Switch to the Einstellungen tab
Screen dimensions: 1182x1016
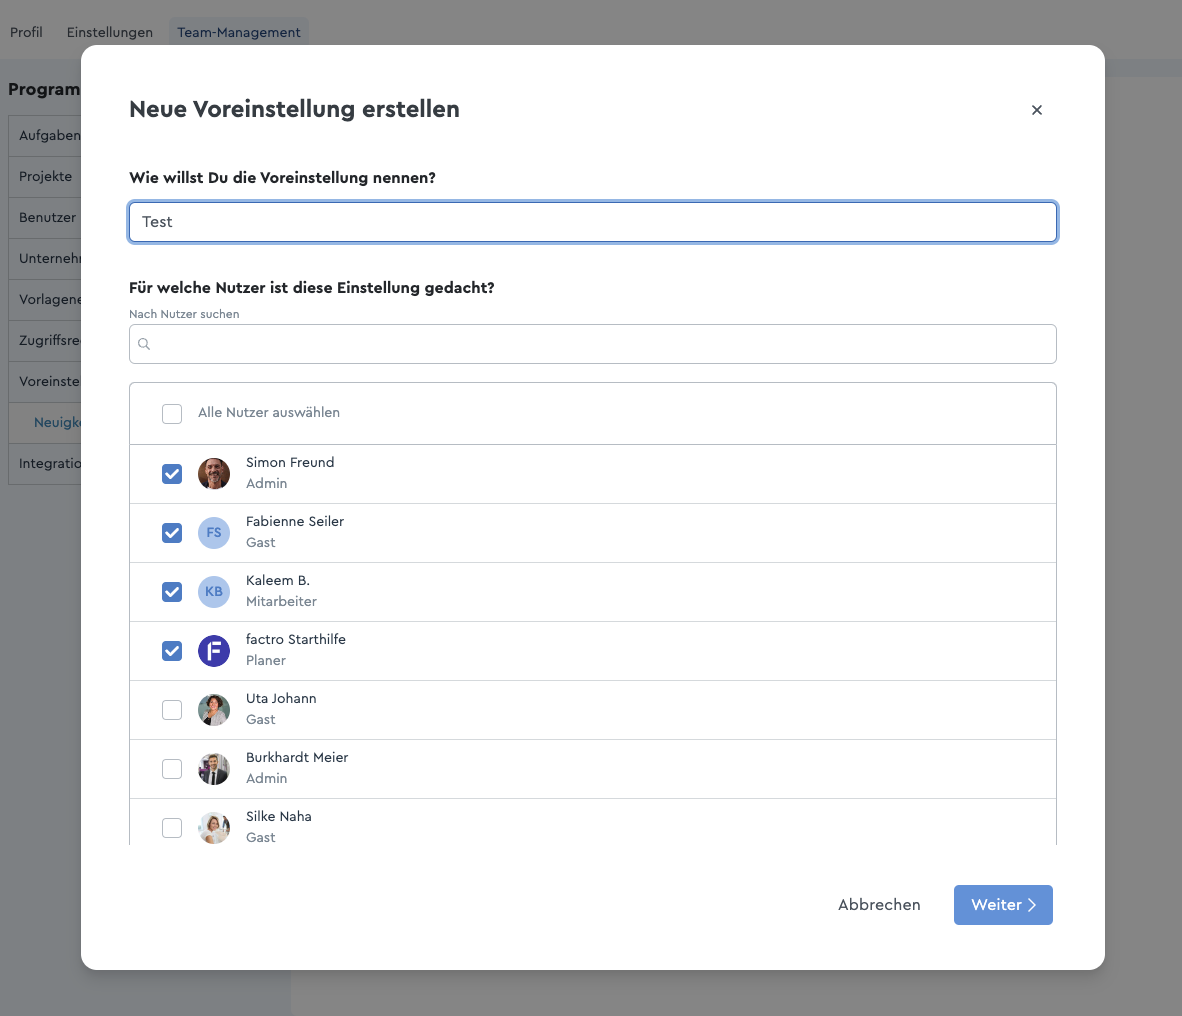pyautogui.click(x=109, y=32)
